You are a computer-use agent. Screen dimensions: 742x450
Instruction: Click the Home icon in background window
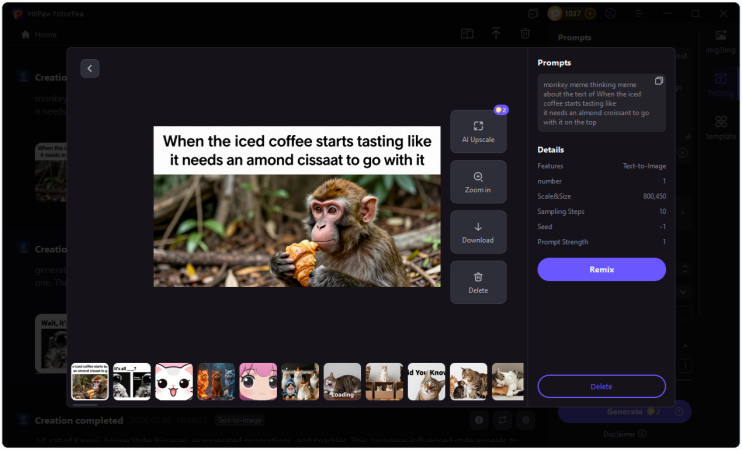pos(26,35)
